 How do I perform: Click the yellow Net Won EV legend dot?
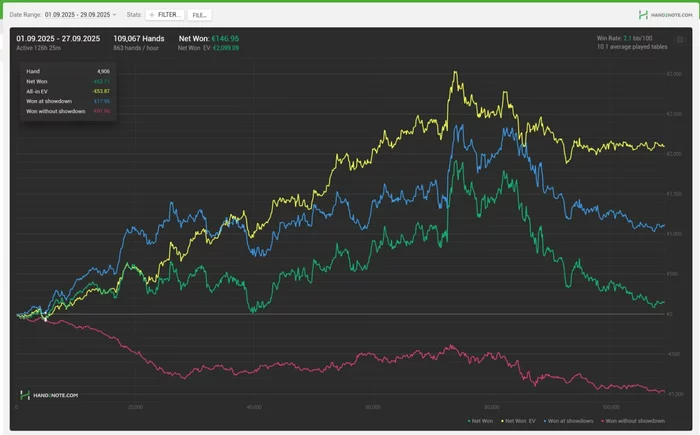(x=501, y=422)
